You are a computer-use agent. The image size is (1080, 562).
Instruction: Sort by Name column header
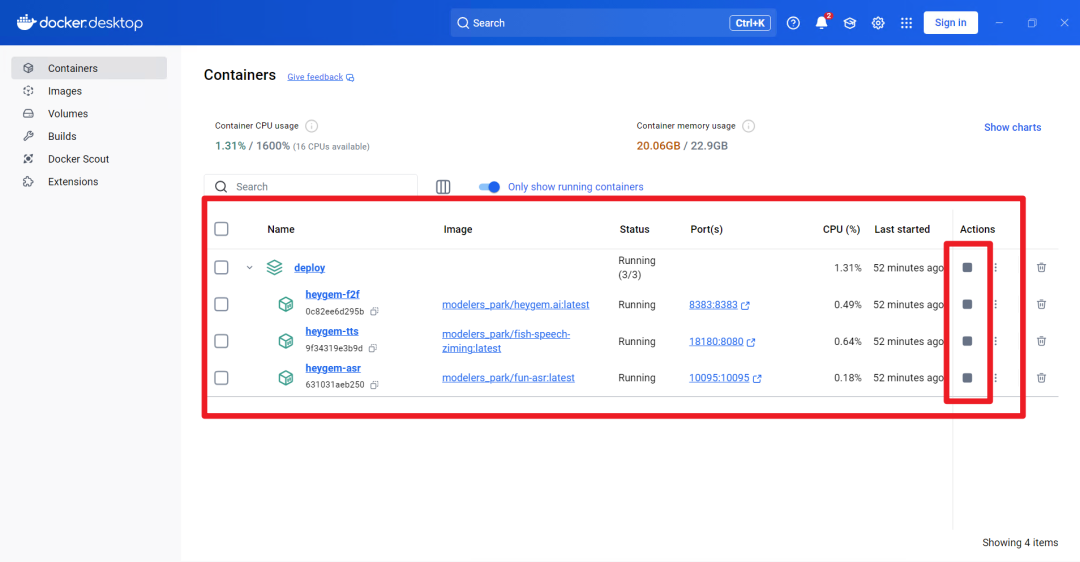(281, 229)
